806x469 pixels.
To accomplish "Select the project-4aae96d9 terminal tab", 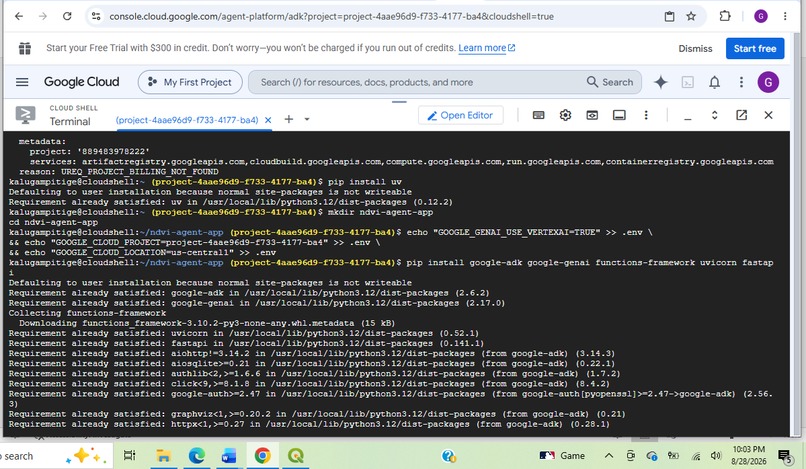I will click(x=187, y=120).
